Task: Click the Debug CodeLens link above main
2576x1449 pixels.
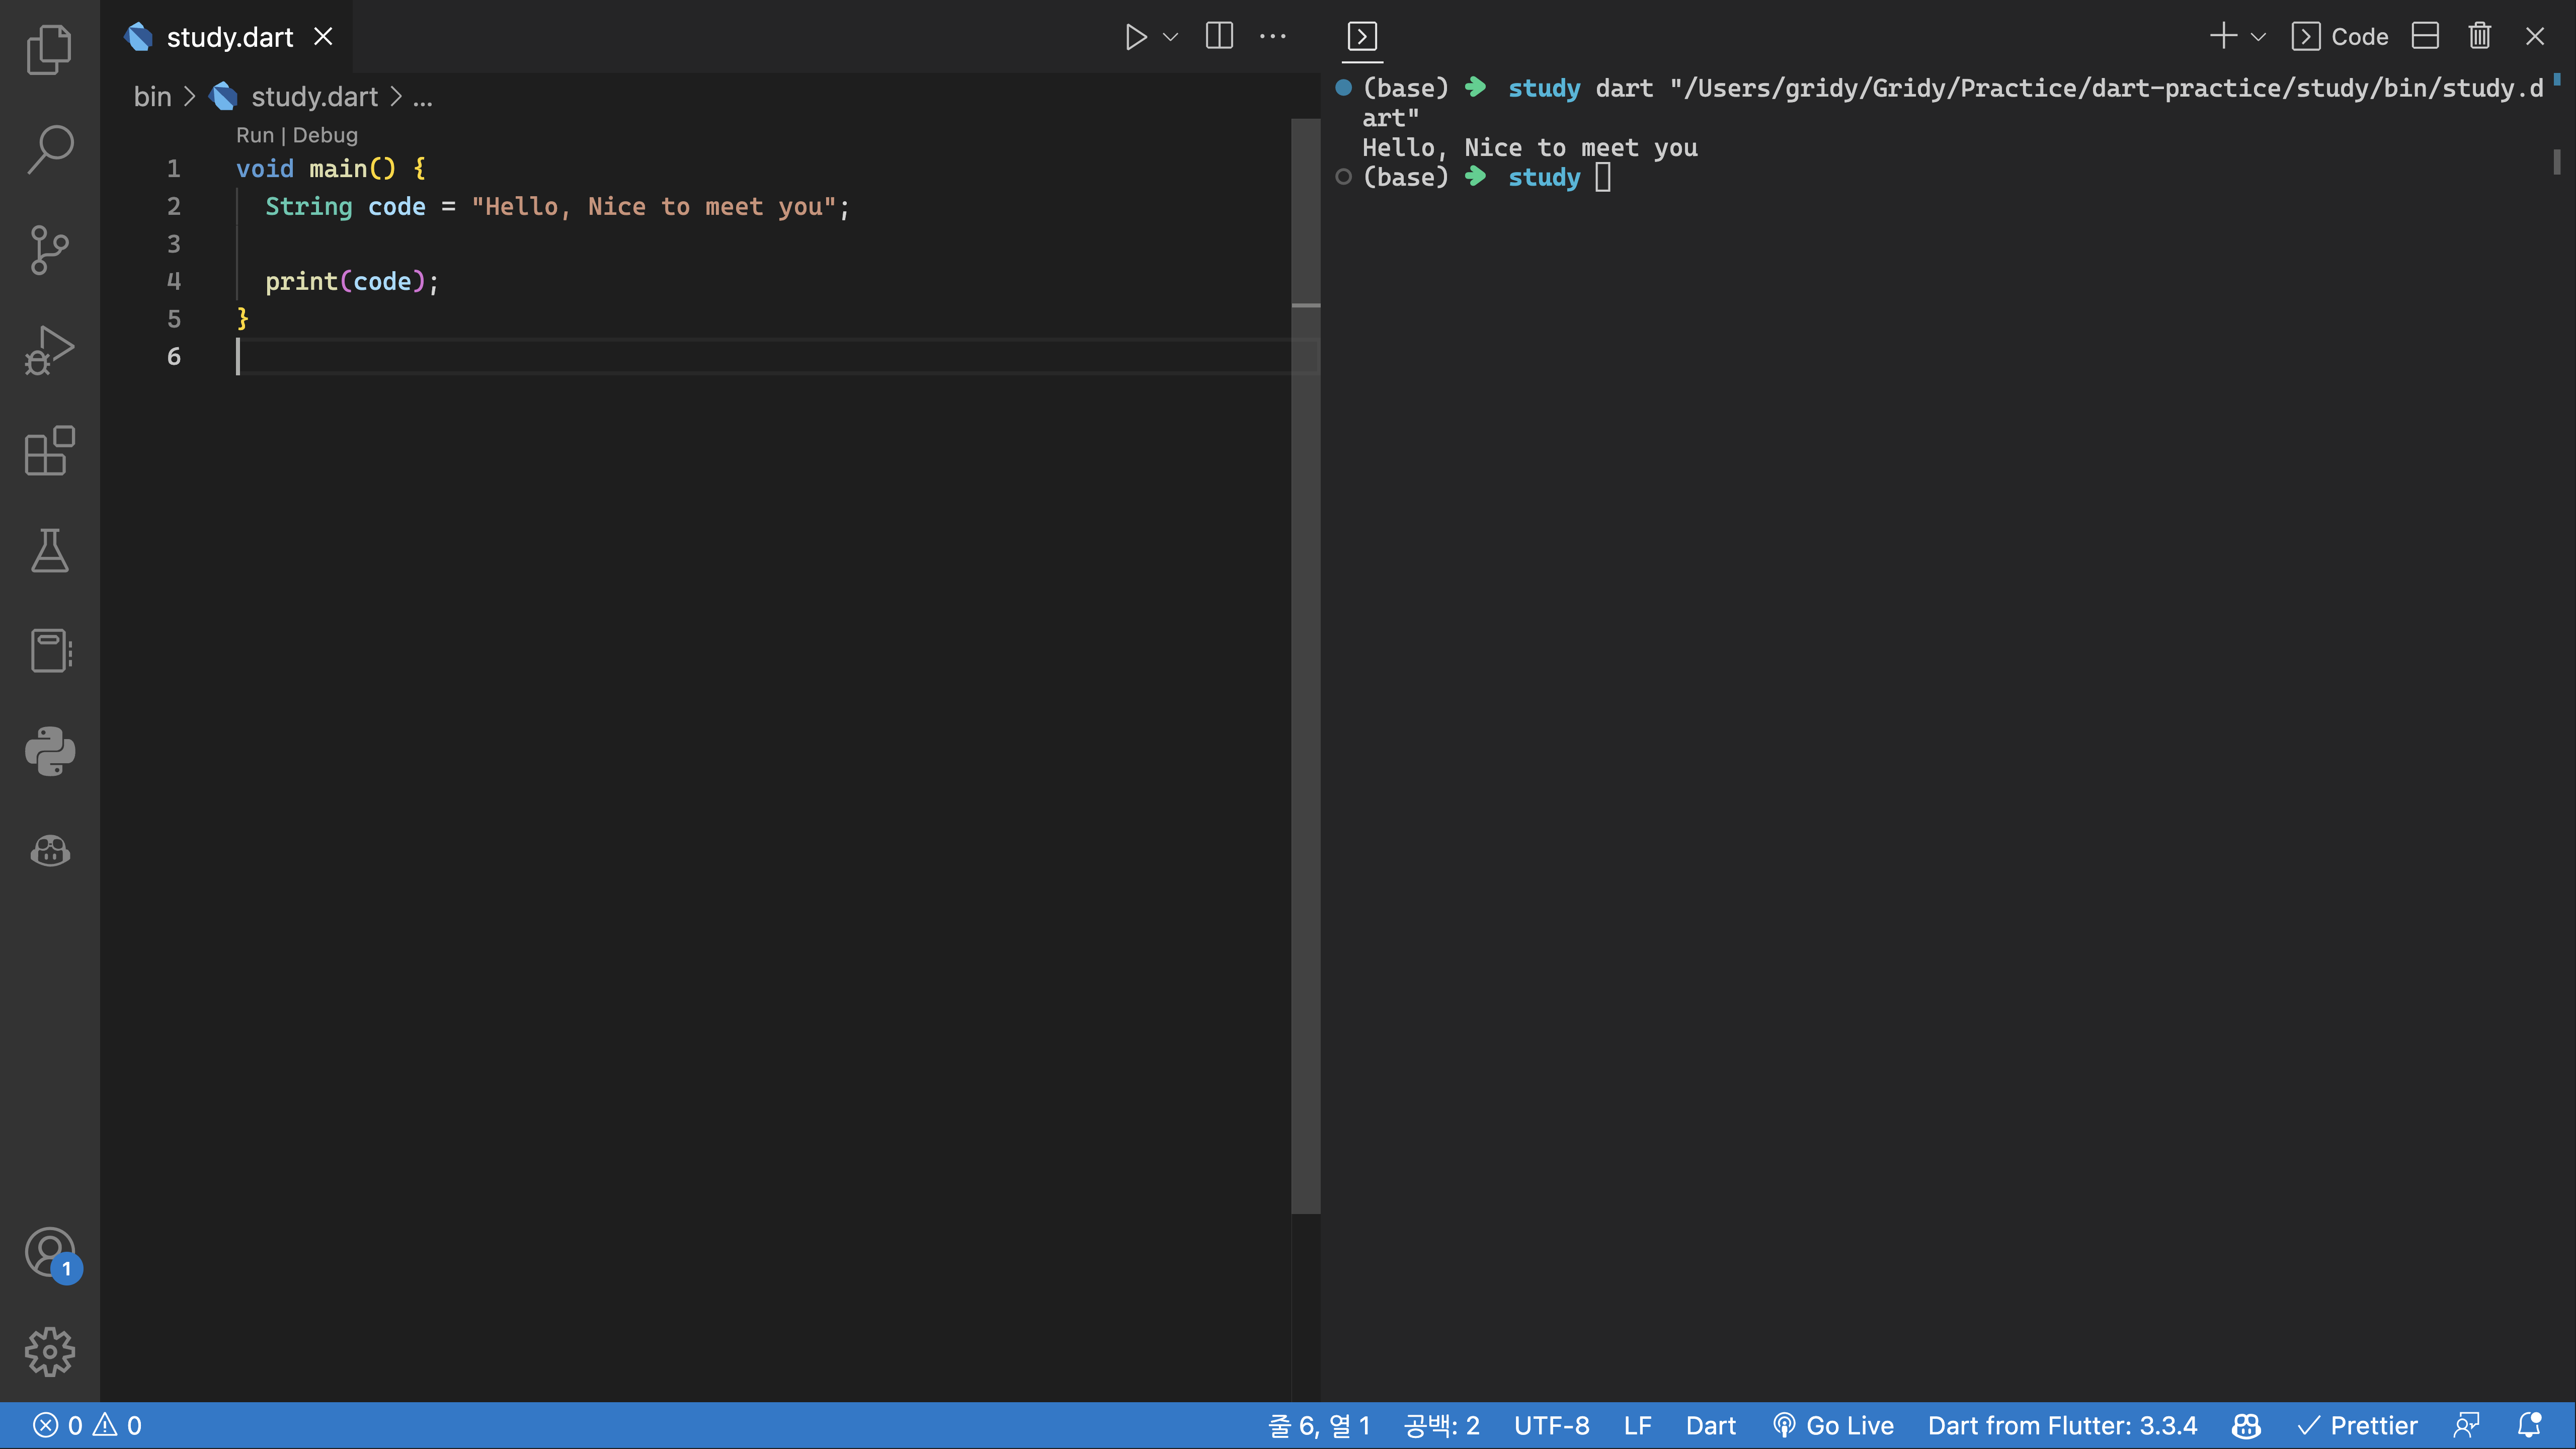Action: click(x=325, y=135)
